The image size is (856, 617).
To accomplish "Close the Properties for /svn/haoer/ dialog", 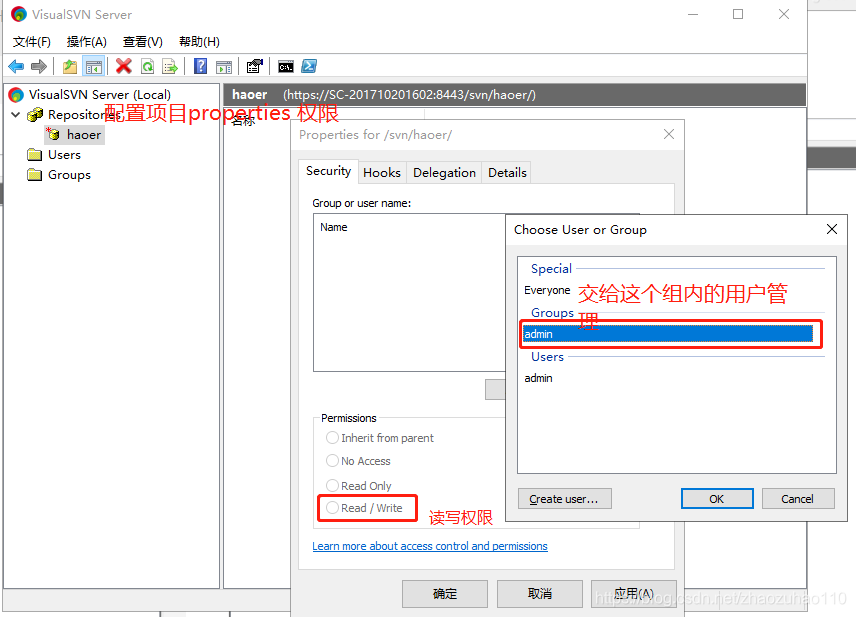I will 669,134.
